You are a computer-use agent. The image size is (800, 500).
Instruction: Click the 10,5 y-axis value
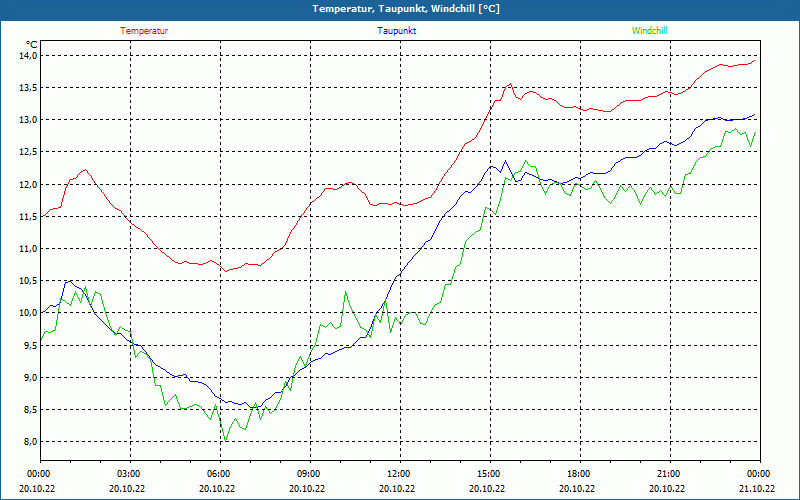pyautogui.click(x=29, y=281)
